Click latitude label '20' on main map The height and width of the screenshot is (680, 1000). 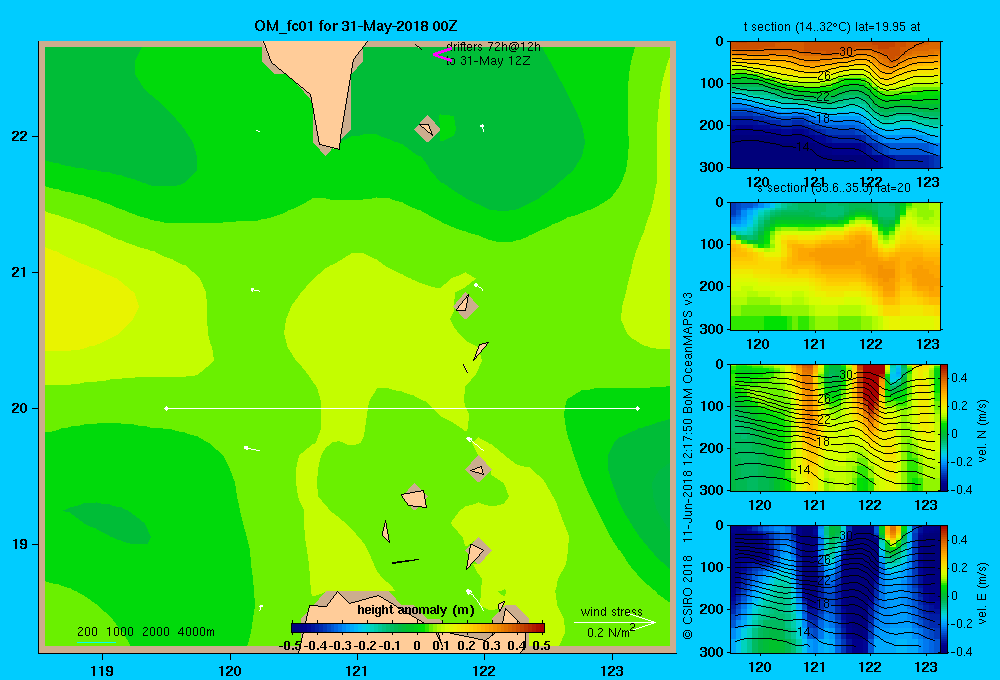[20, 408]
